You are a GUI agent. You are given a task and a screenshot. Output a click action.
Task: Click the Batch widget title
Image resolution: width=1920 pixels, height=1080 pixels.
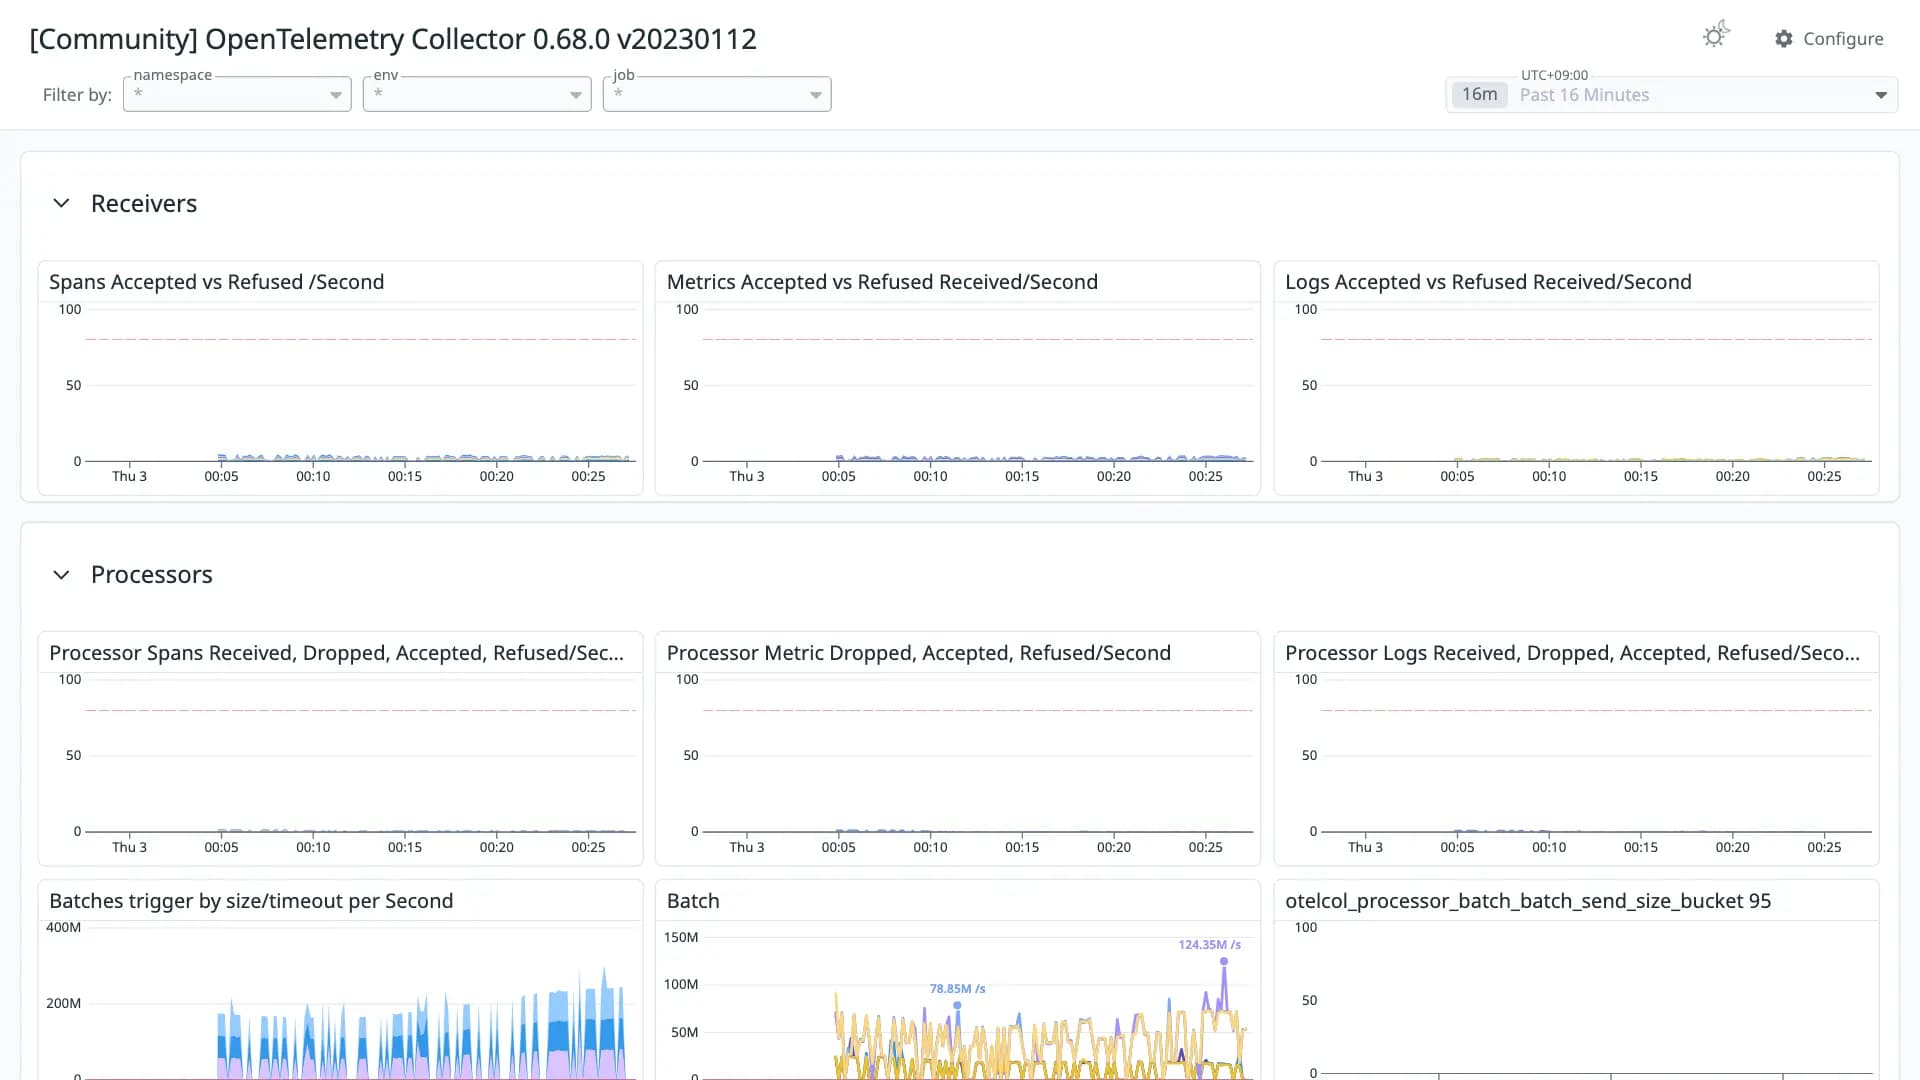[x=693, y=901]
